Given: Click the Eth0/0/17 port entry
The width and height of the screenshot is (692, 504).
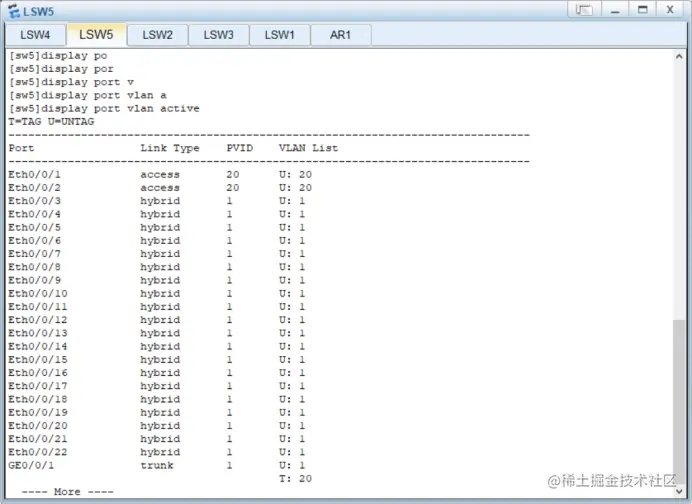Looking at the screenshot, I should 38,386.
